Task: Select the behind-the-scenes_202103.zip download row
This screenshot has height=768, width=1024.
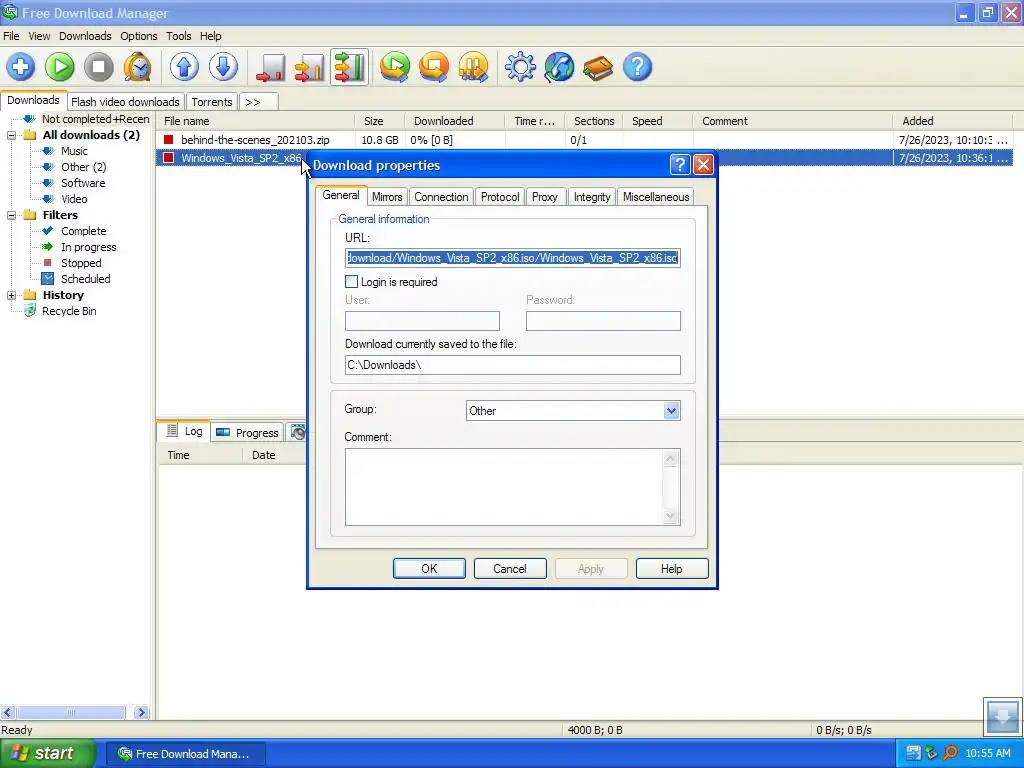Action: pyautogui.click(x=584, y=140)
